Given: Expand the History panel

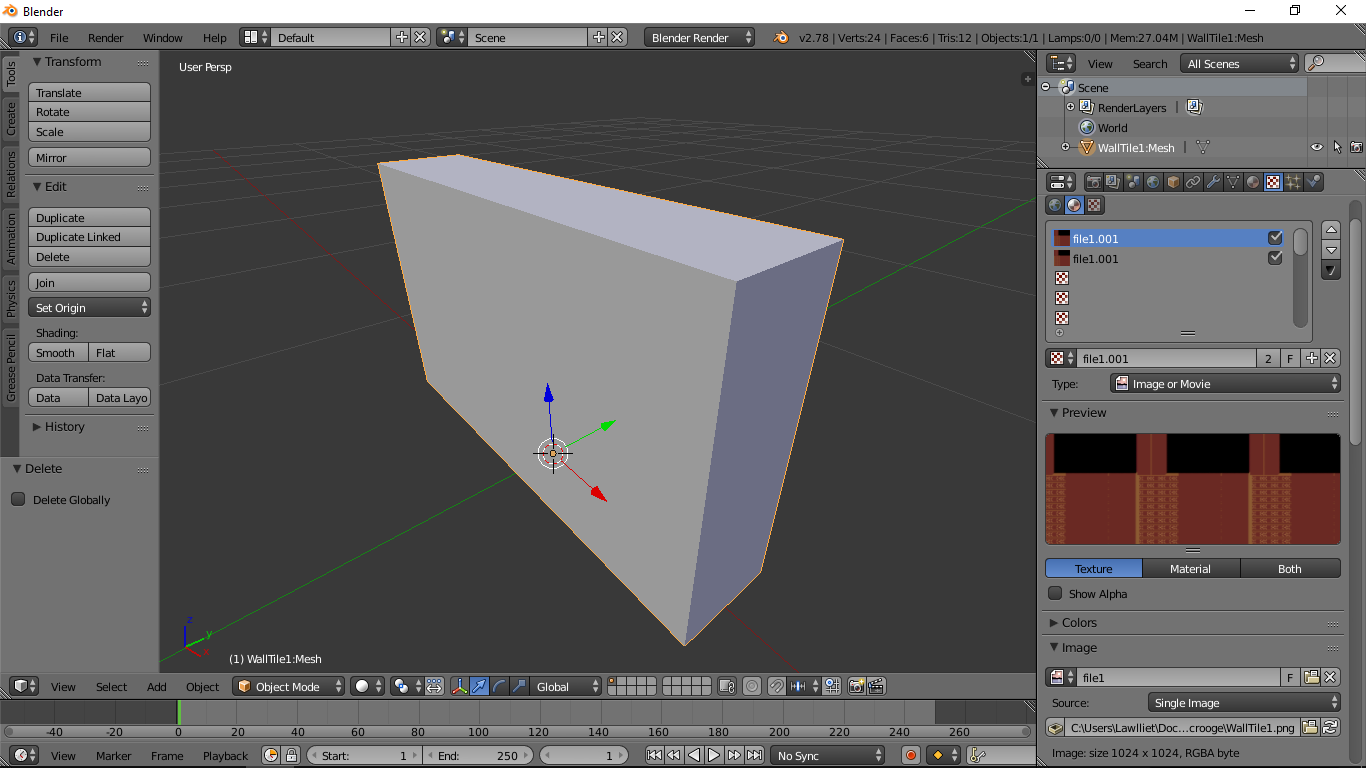Looking at the screenshot, I should 64,427.
